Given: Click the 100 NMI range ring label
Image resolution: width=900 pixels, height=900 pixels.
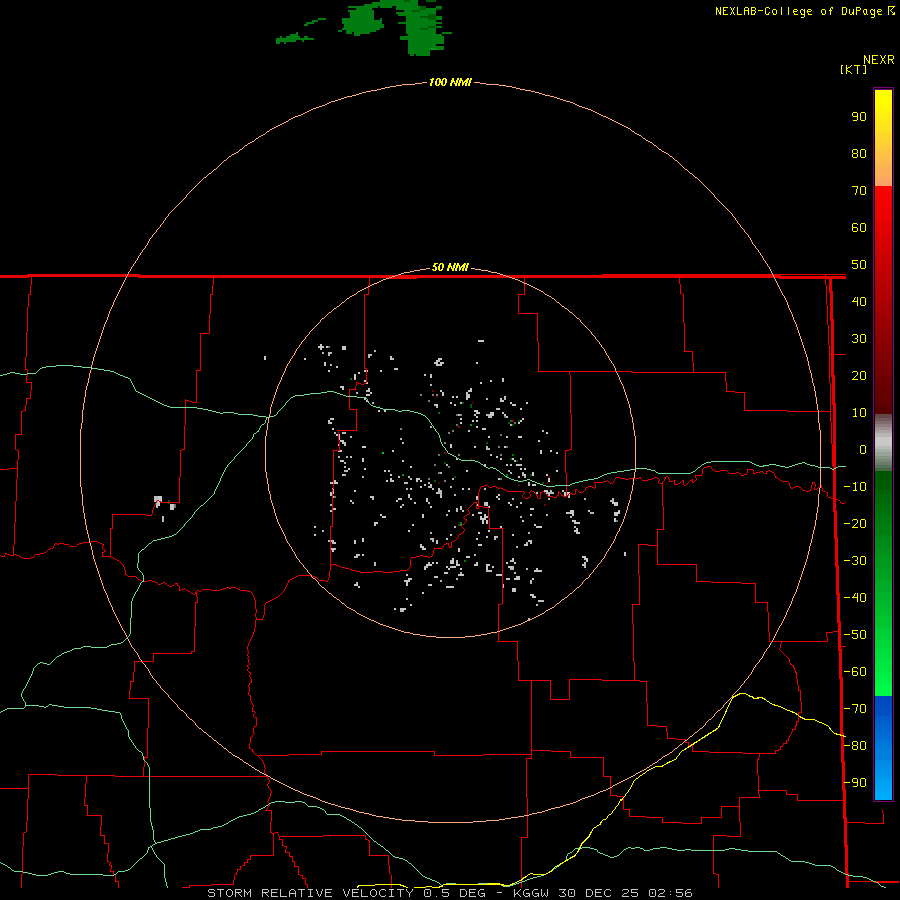Looking at the screenshot, I should (x=450, y=82).
